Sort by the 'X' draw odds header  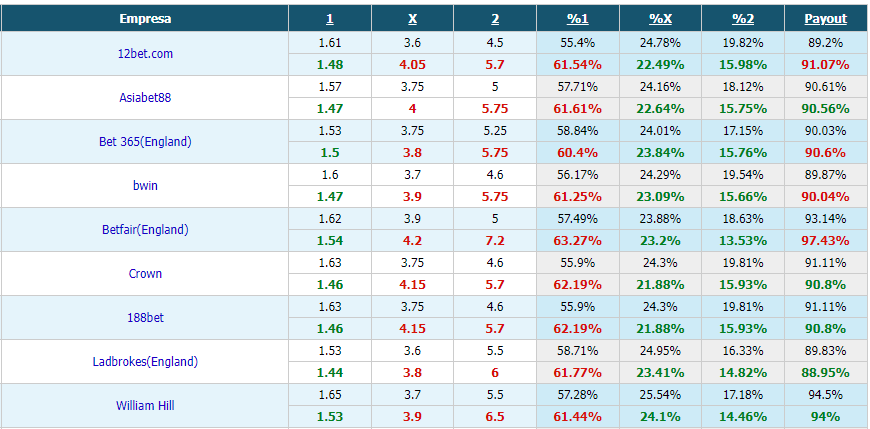(x=412, y=19)
